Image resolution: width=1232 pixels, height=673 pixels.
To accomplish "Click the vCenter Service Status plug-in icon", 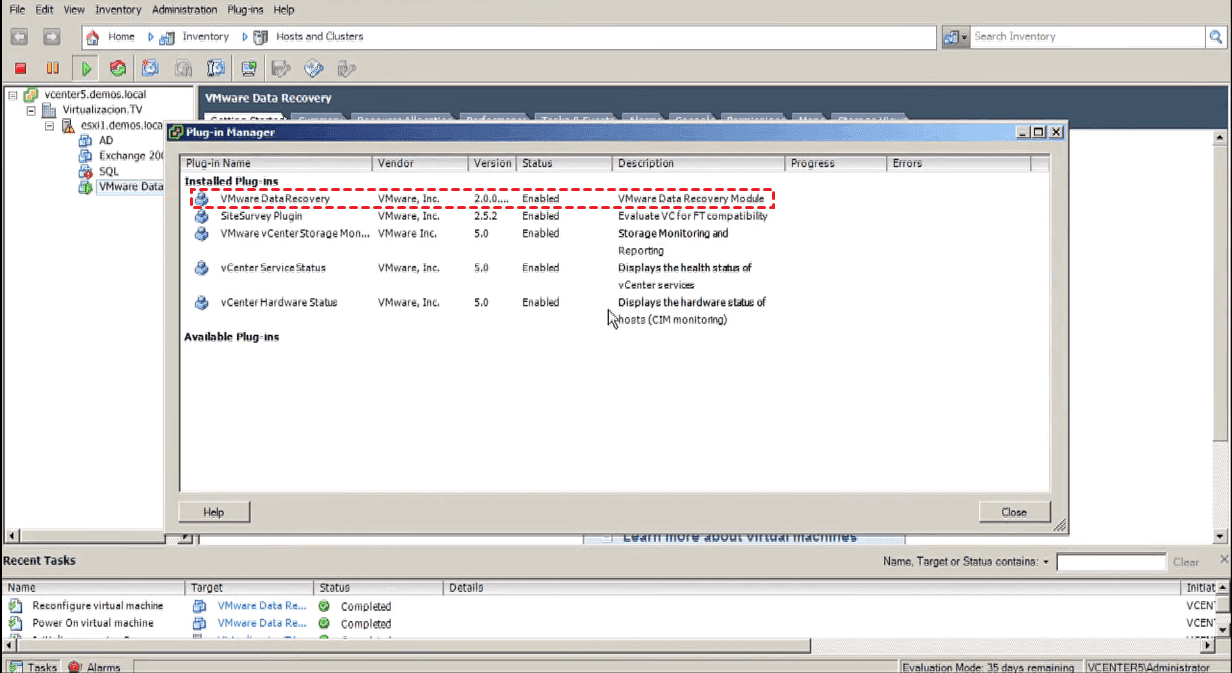I will [x=202, y=268].
